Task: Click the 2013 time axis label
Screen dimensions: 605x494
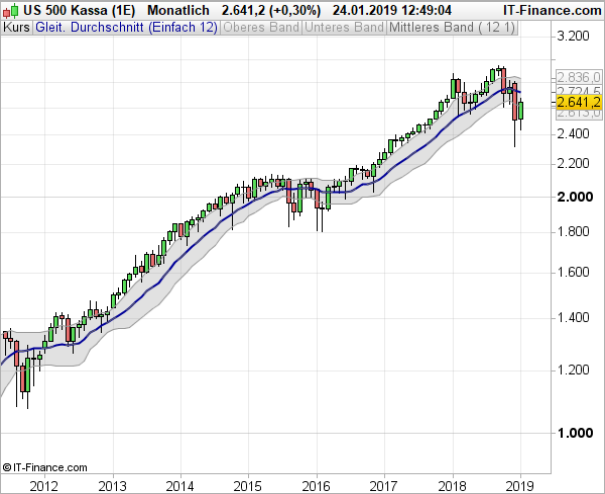Action: coord(113,486)
